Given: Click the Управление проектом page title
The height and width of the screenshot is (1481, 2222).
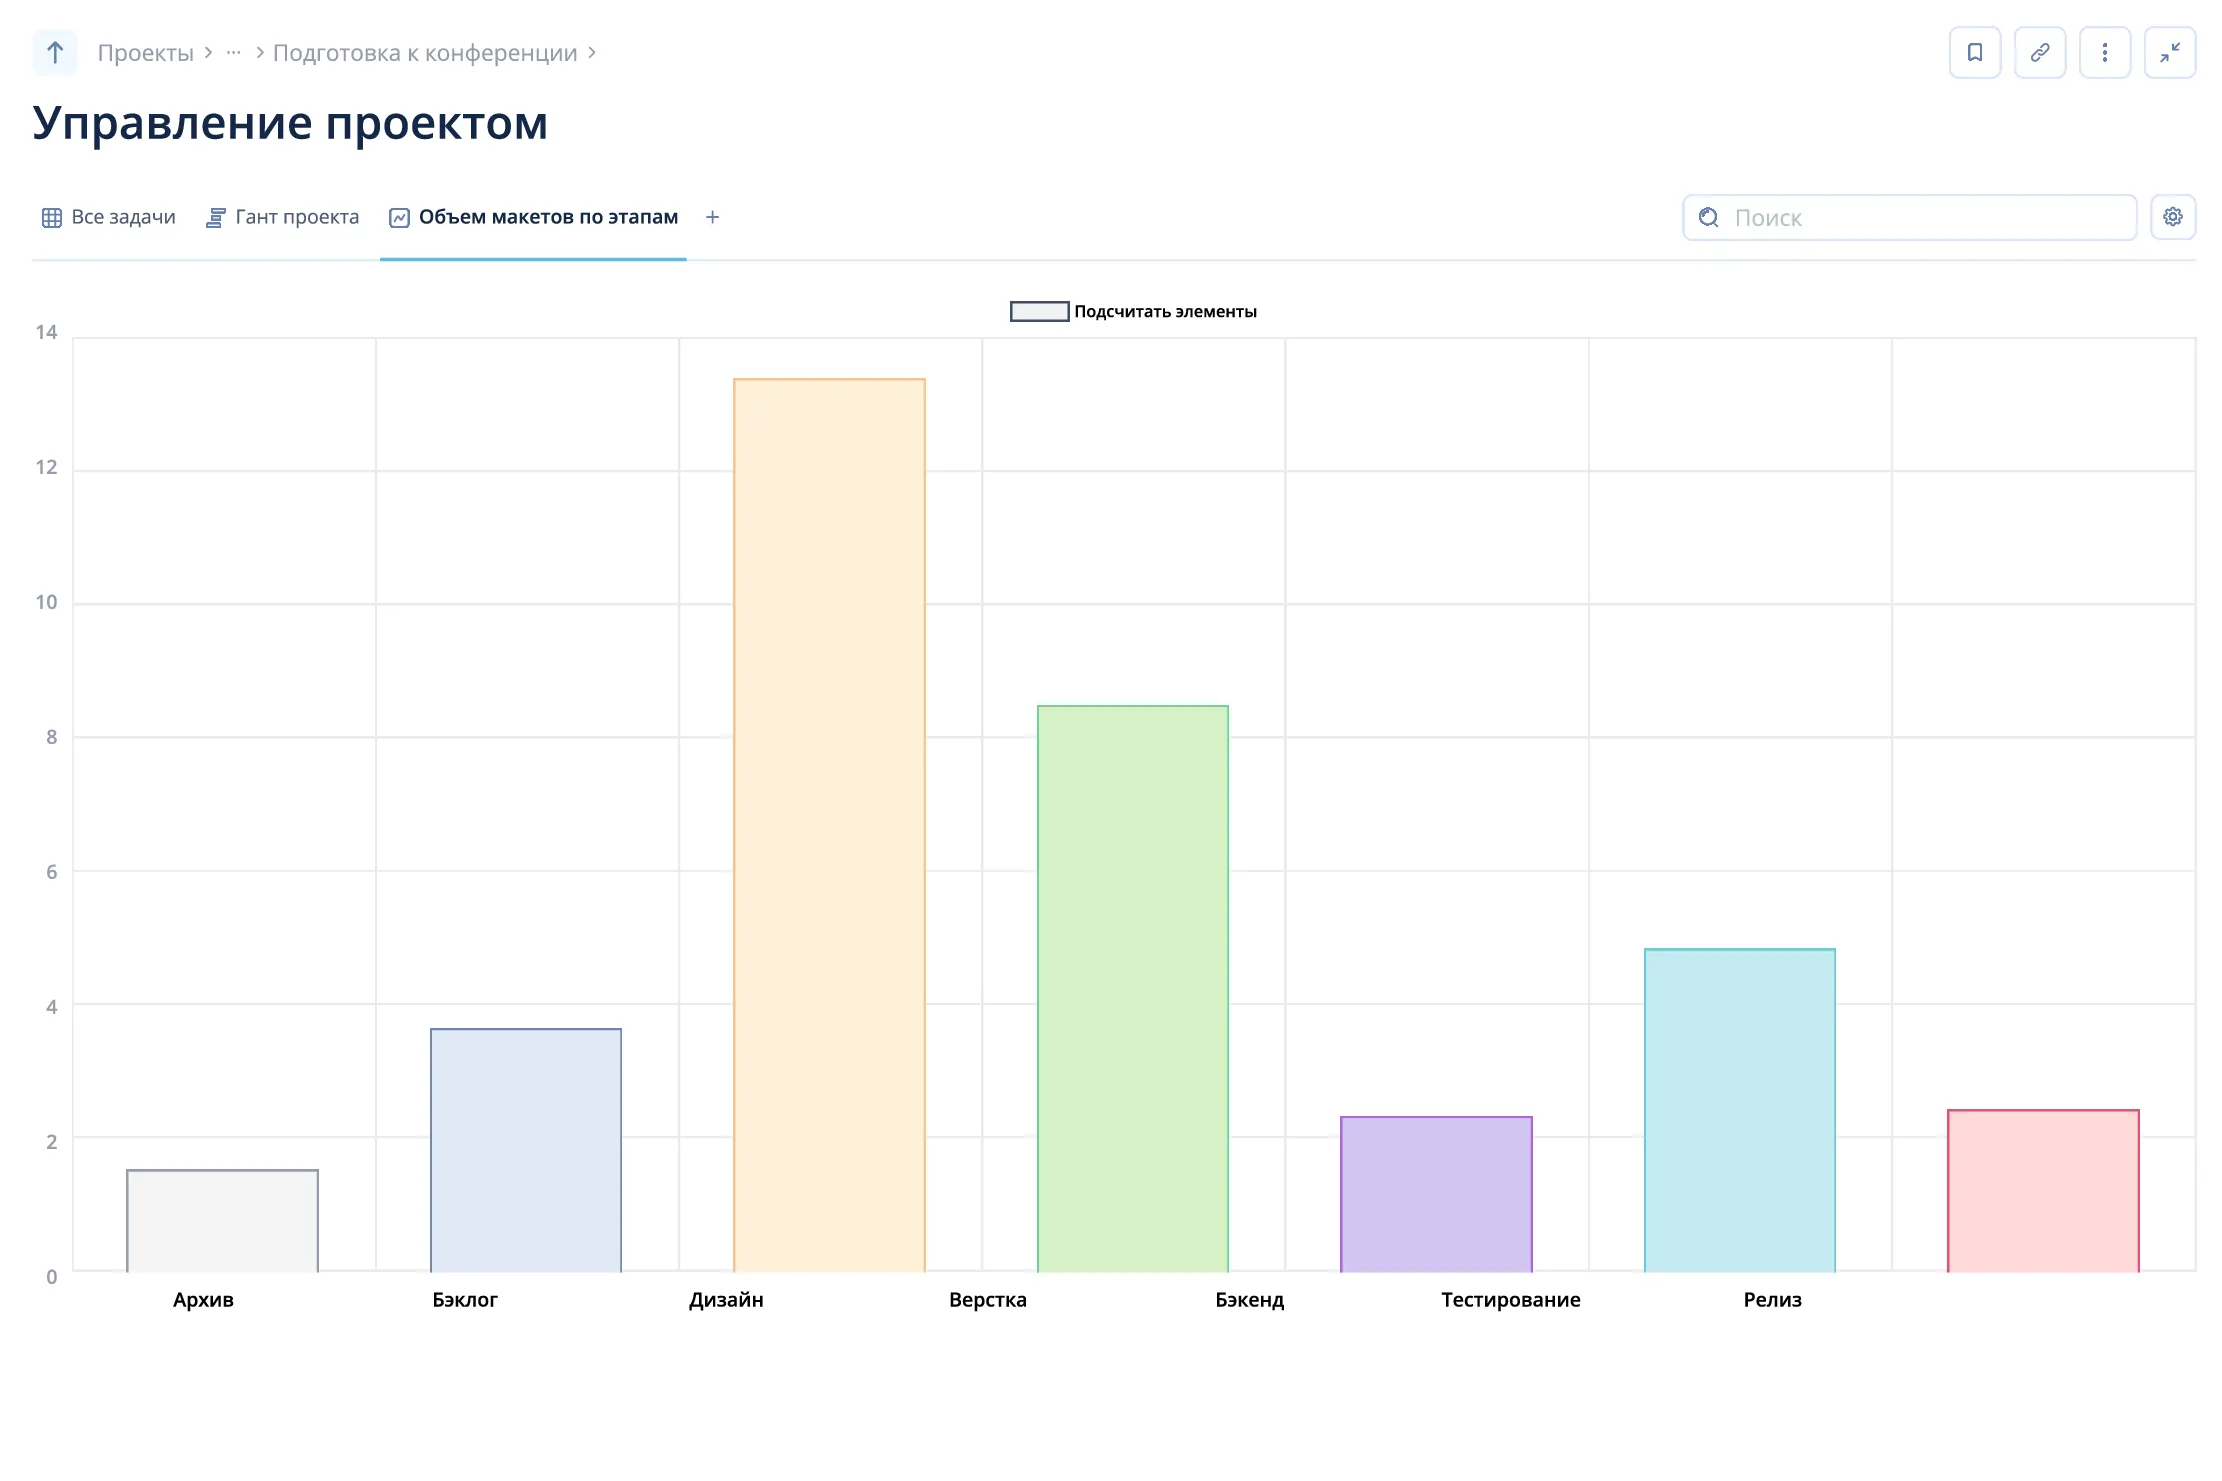Looking at the screenshot, I should [290, 123].
